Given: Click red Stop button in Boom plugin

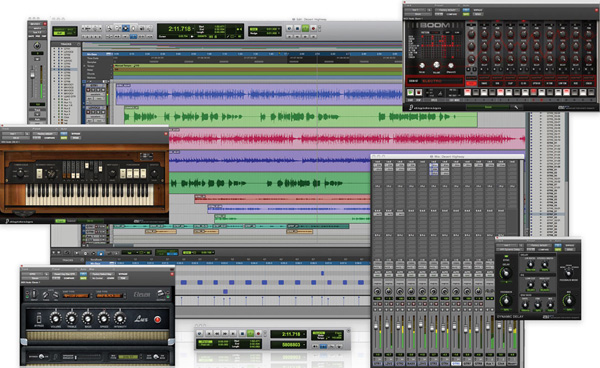Looking at the screenshot, I should click(x=419, y=93).
